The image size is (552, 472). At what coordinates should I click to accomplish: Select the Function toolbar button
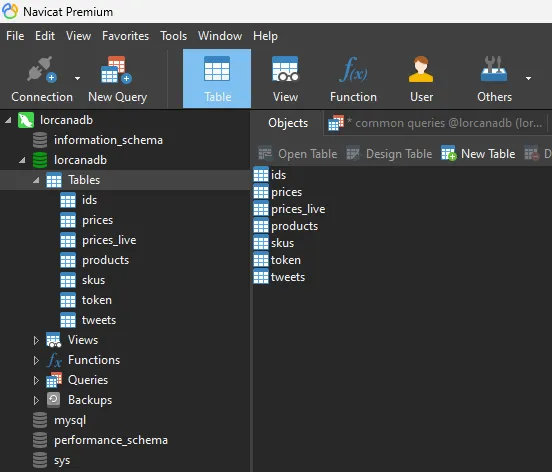point(353,78)
